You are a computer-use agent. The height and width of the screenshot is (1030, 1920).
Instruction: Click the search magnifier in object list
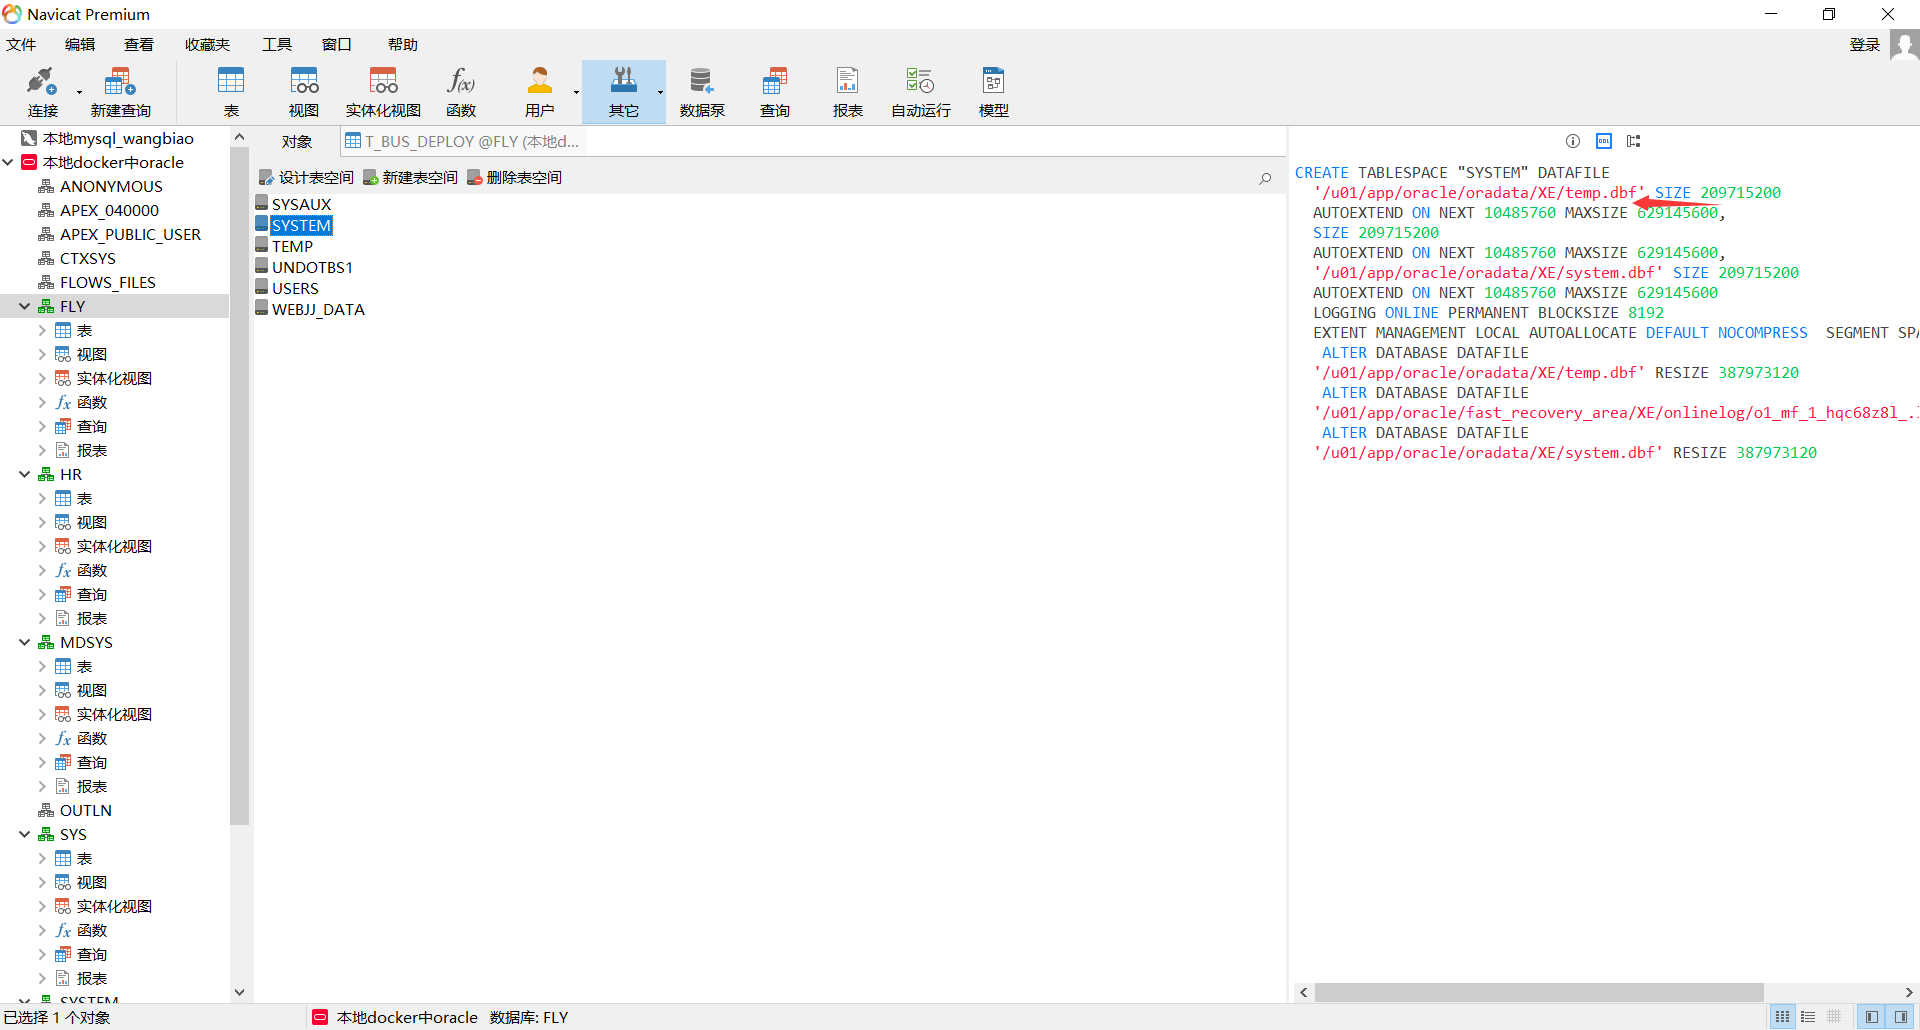point(1265,178)
